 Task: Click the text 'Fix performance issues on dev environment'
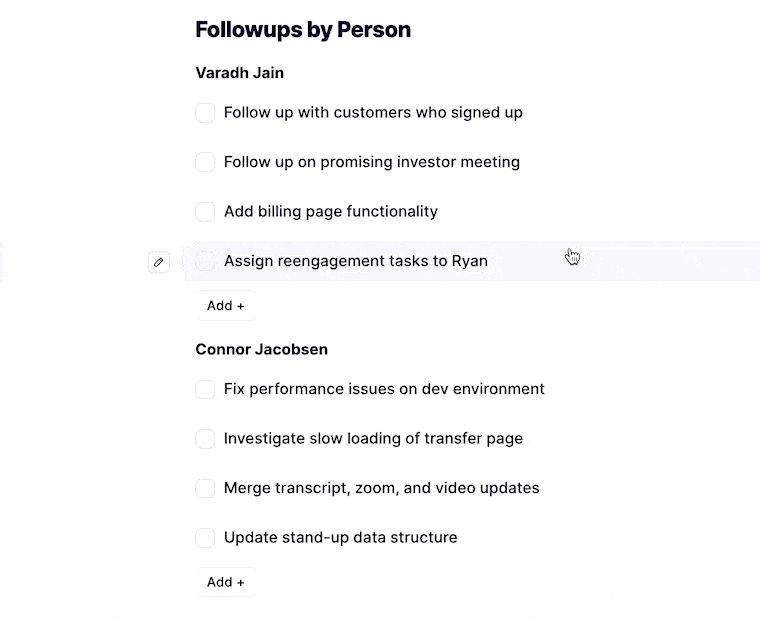point(384,389)
